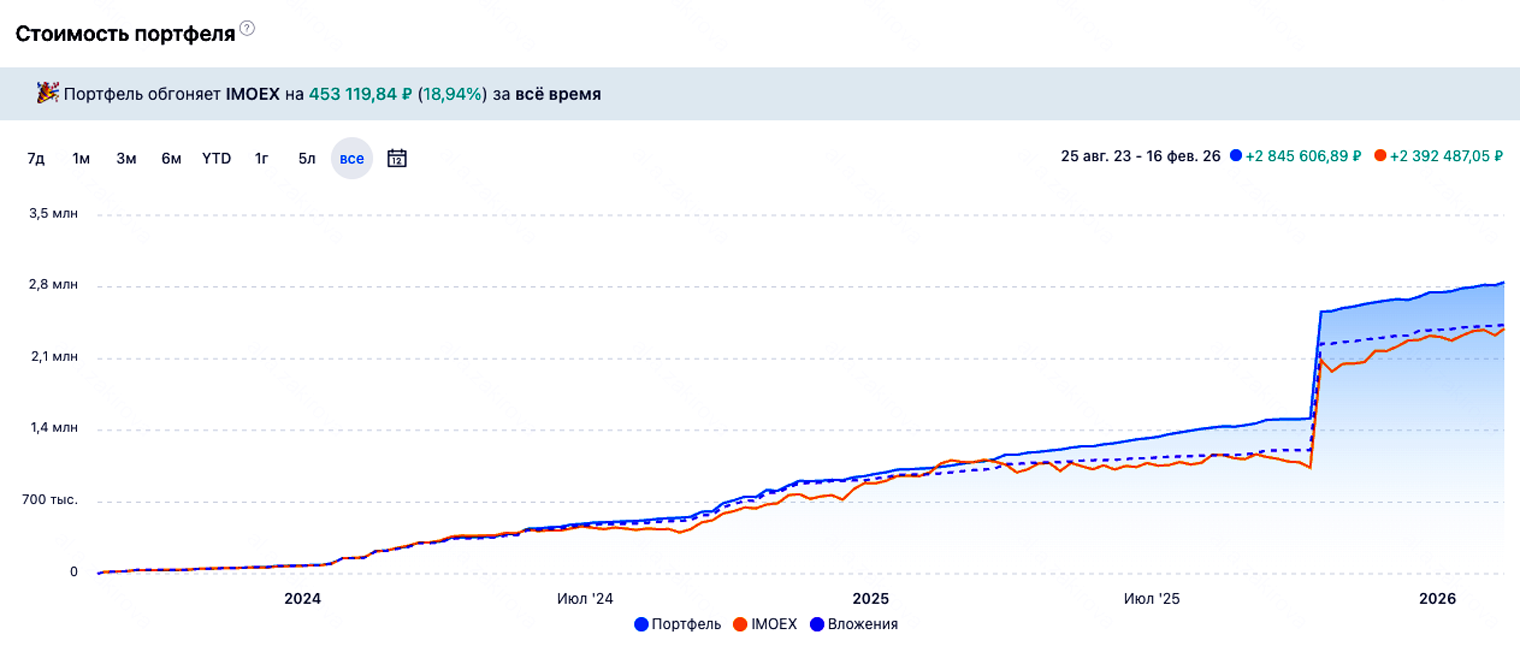Click the date range 25 авг. 23 - 16 фев. 26

1140,156
